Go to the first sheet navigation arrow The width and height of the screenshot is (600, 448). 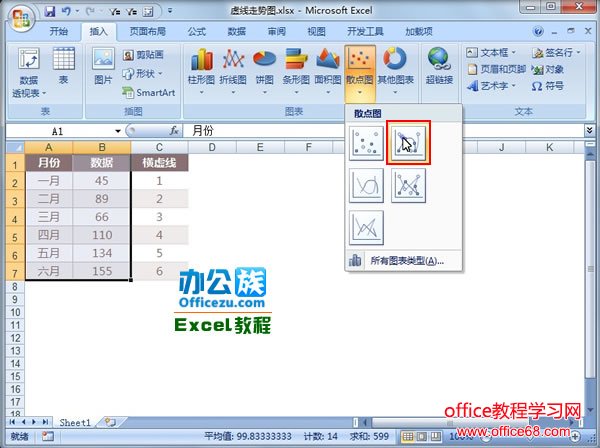tap(13, 422)
